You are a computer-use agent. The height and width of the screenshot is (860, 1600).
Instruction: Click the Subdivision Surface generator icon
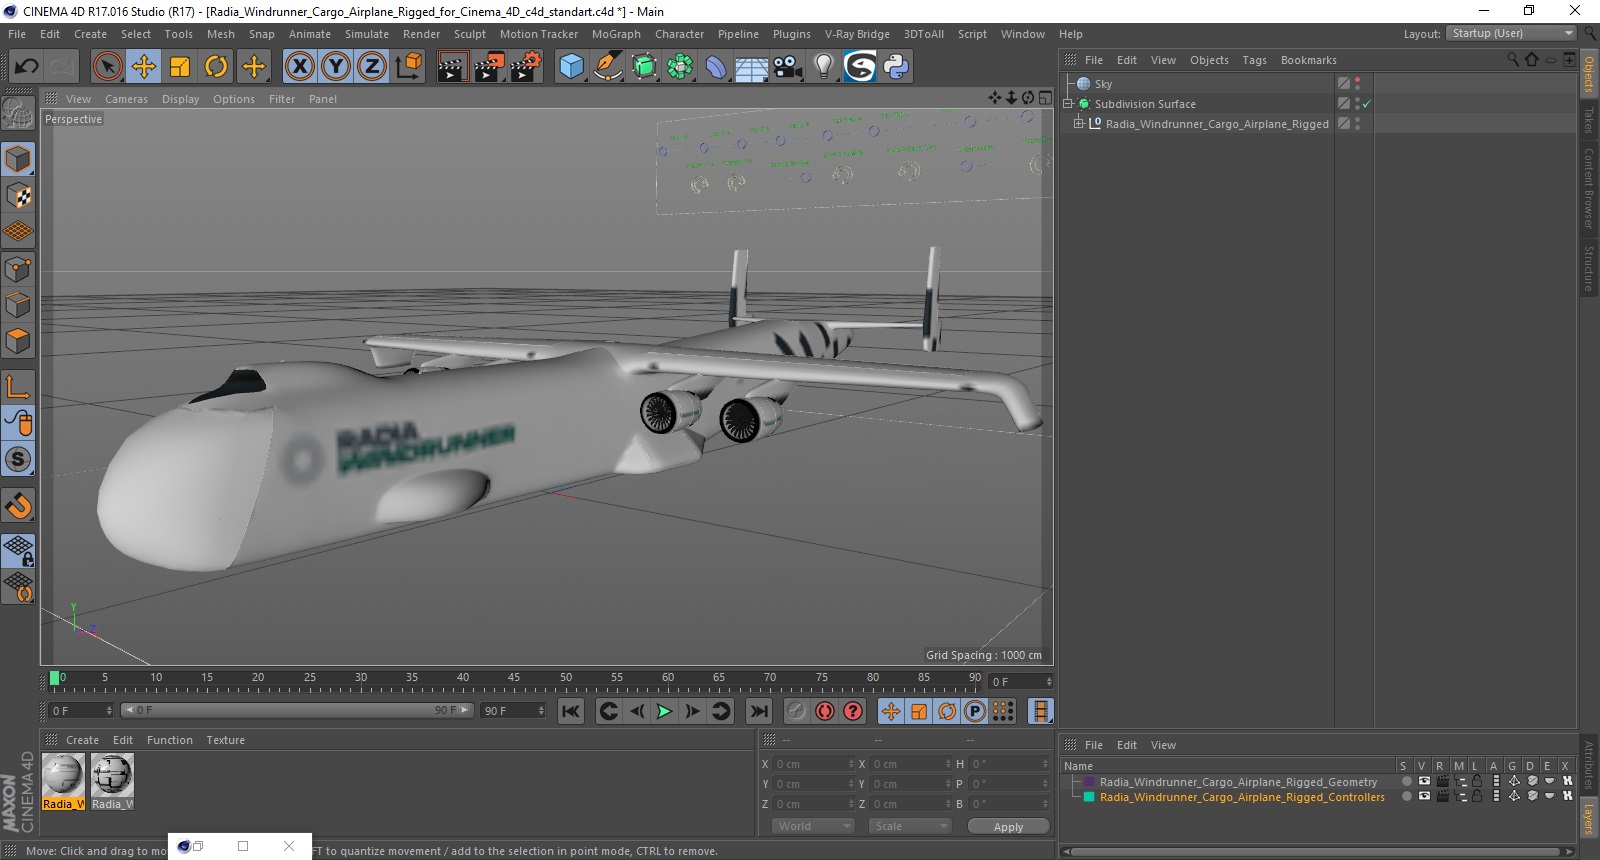coord(645,67)
